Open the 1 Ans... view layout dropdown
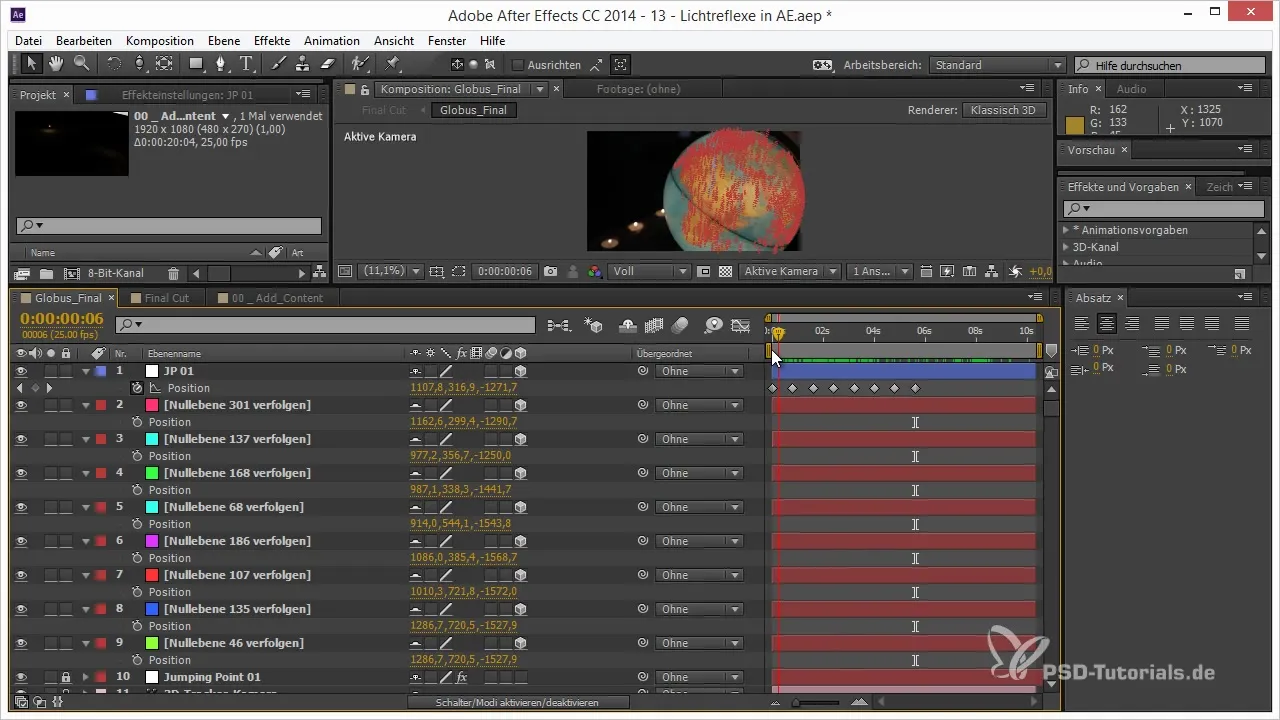The height and width of the screenshot is (720, 1280). coord(880,271)
